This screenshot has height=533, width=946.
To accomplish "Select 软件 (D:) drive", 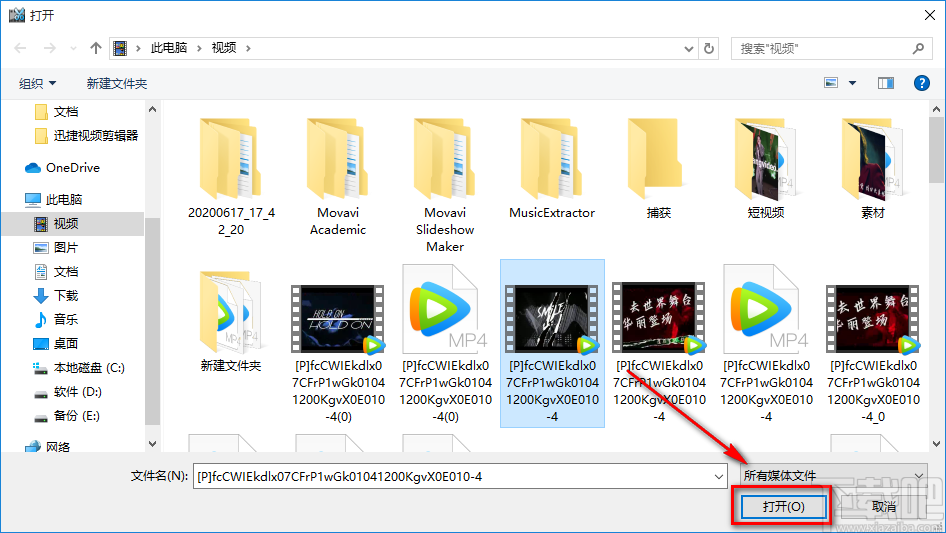I will pyautogui.click(x=67, y=392).
